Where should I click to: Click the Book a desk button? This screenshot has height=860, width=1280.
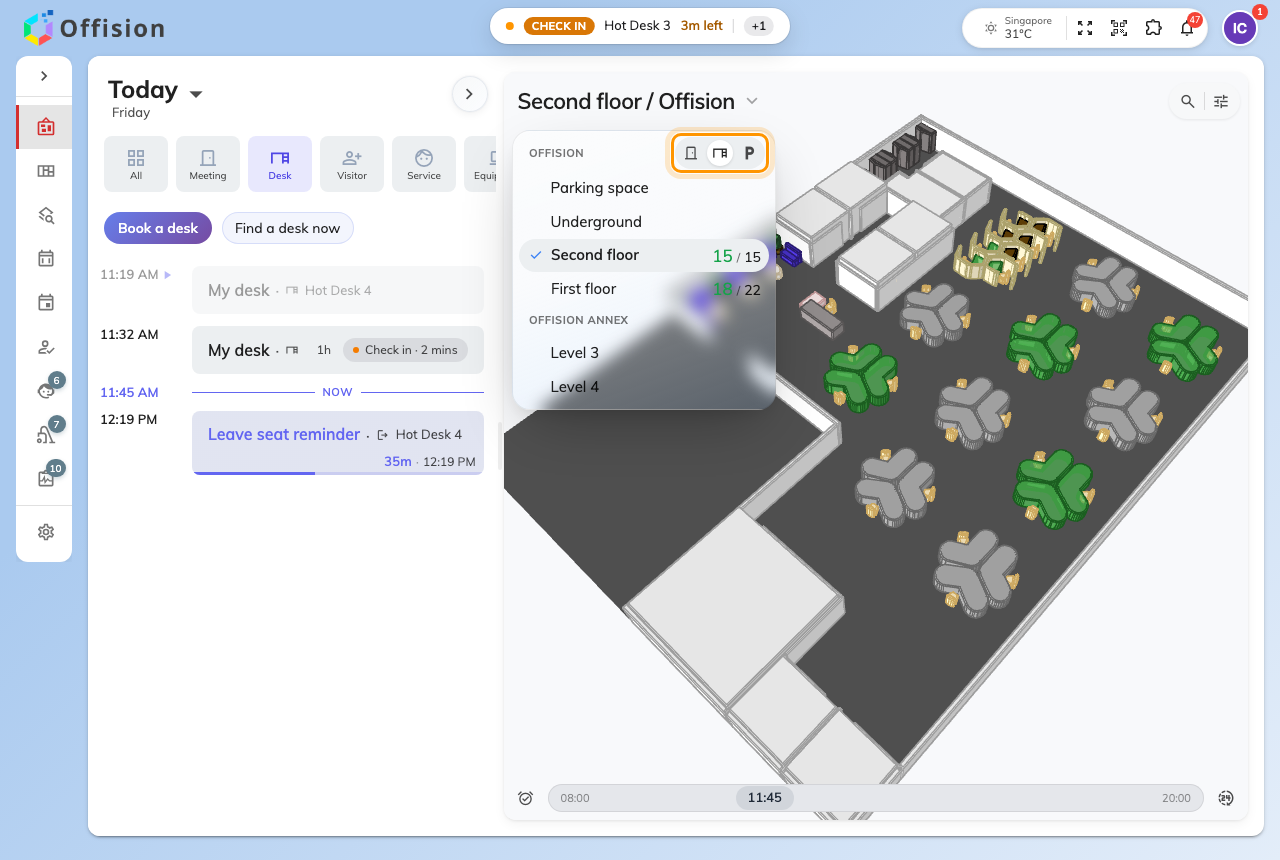coord(158,228)
